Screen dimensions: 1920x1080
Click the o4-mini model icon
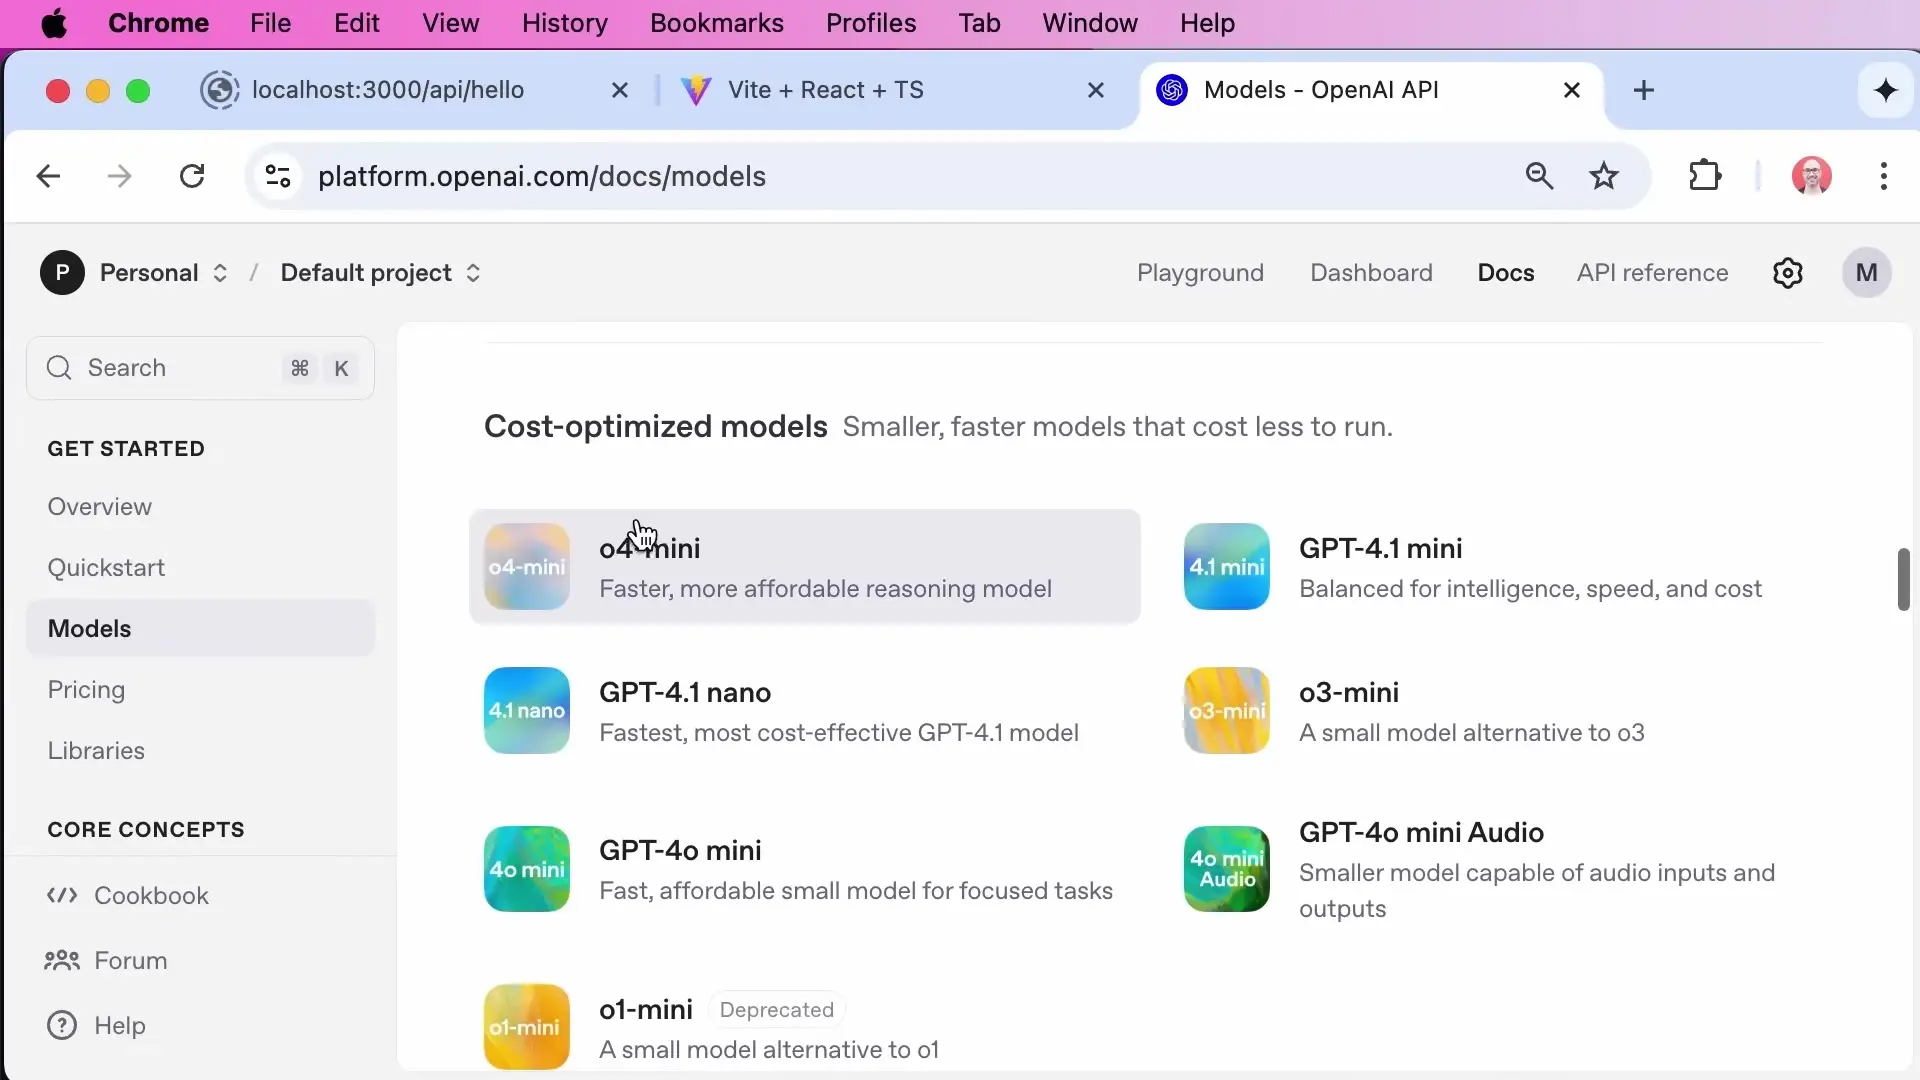point(526,566)
